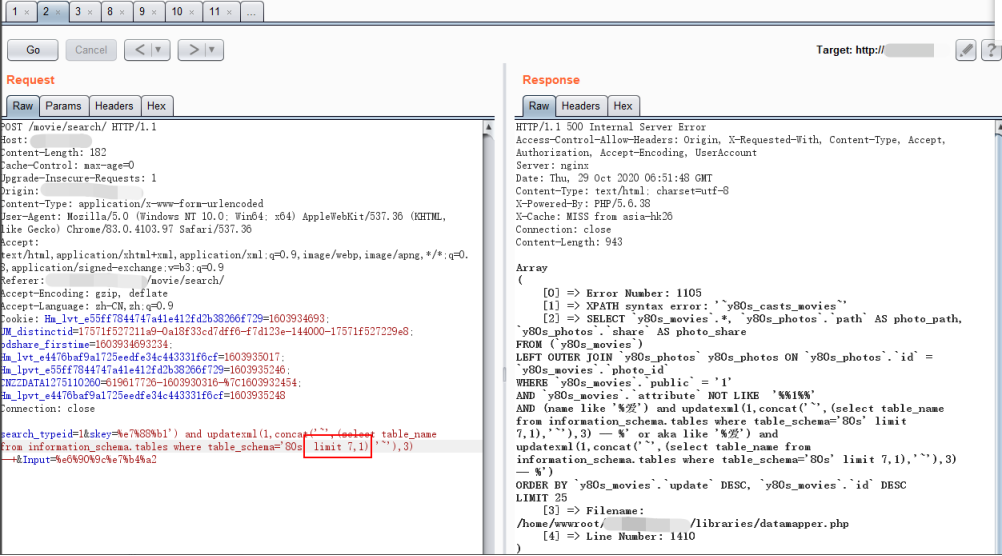Screen dimensions: 1002x556
Task: Close Repeater tab 8
Action: point(122,12)
